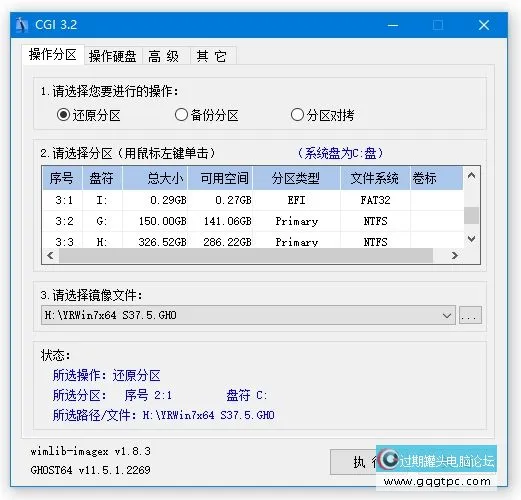This screenshot has width=521, height=500.
Task: Click the 所选路径/文件 status line
Action: coord(164,415)
